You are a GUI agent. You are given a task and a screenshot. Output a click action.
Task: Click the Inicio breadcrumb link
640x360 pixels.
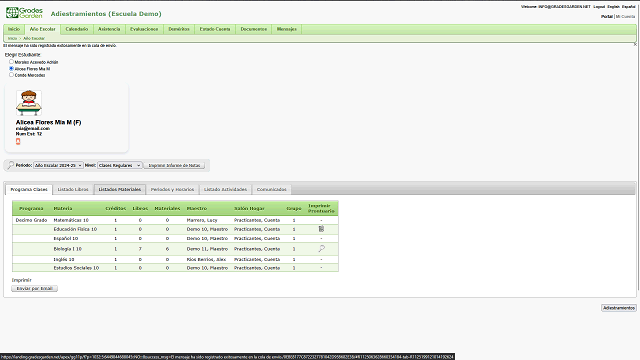(12, 38)
